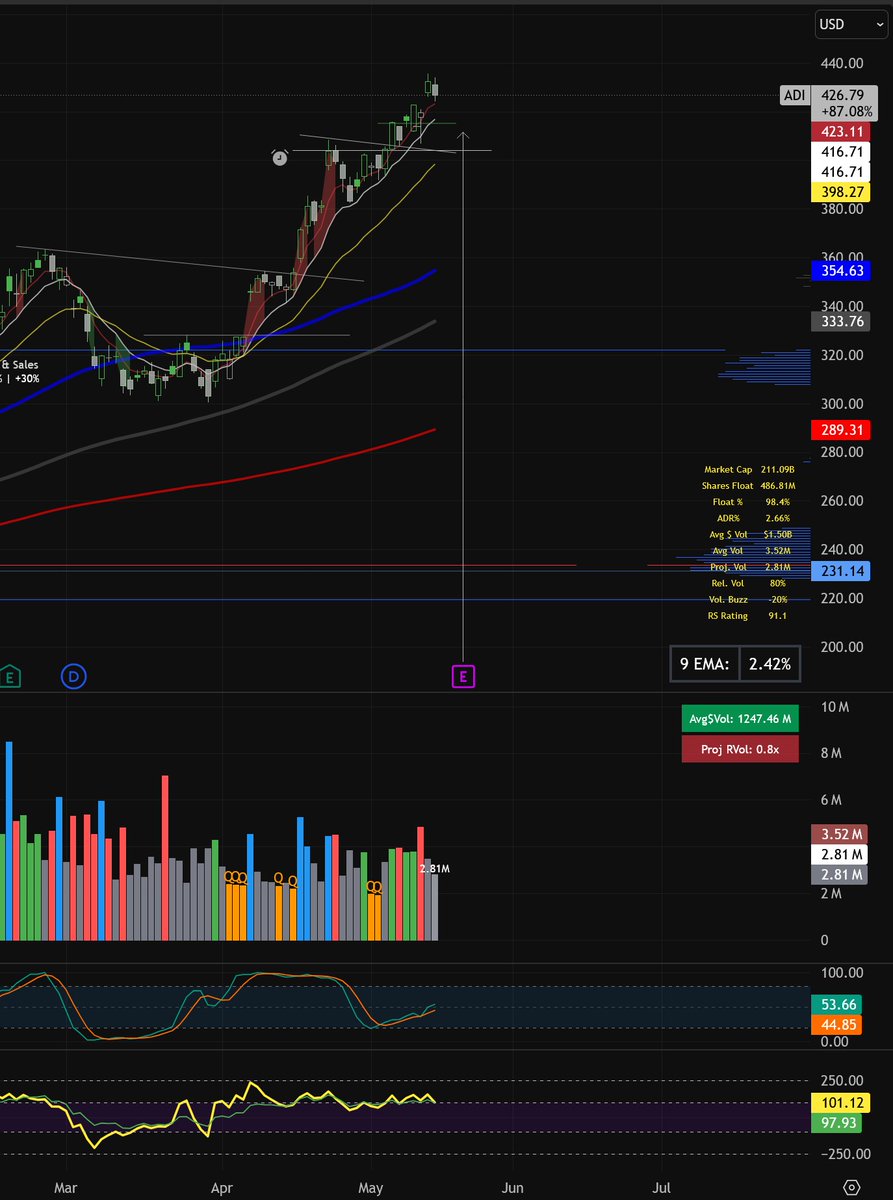Click 340.00 on the price axis
Image resolution: width=893 pixels, height=1200 pixels.
842,306
